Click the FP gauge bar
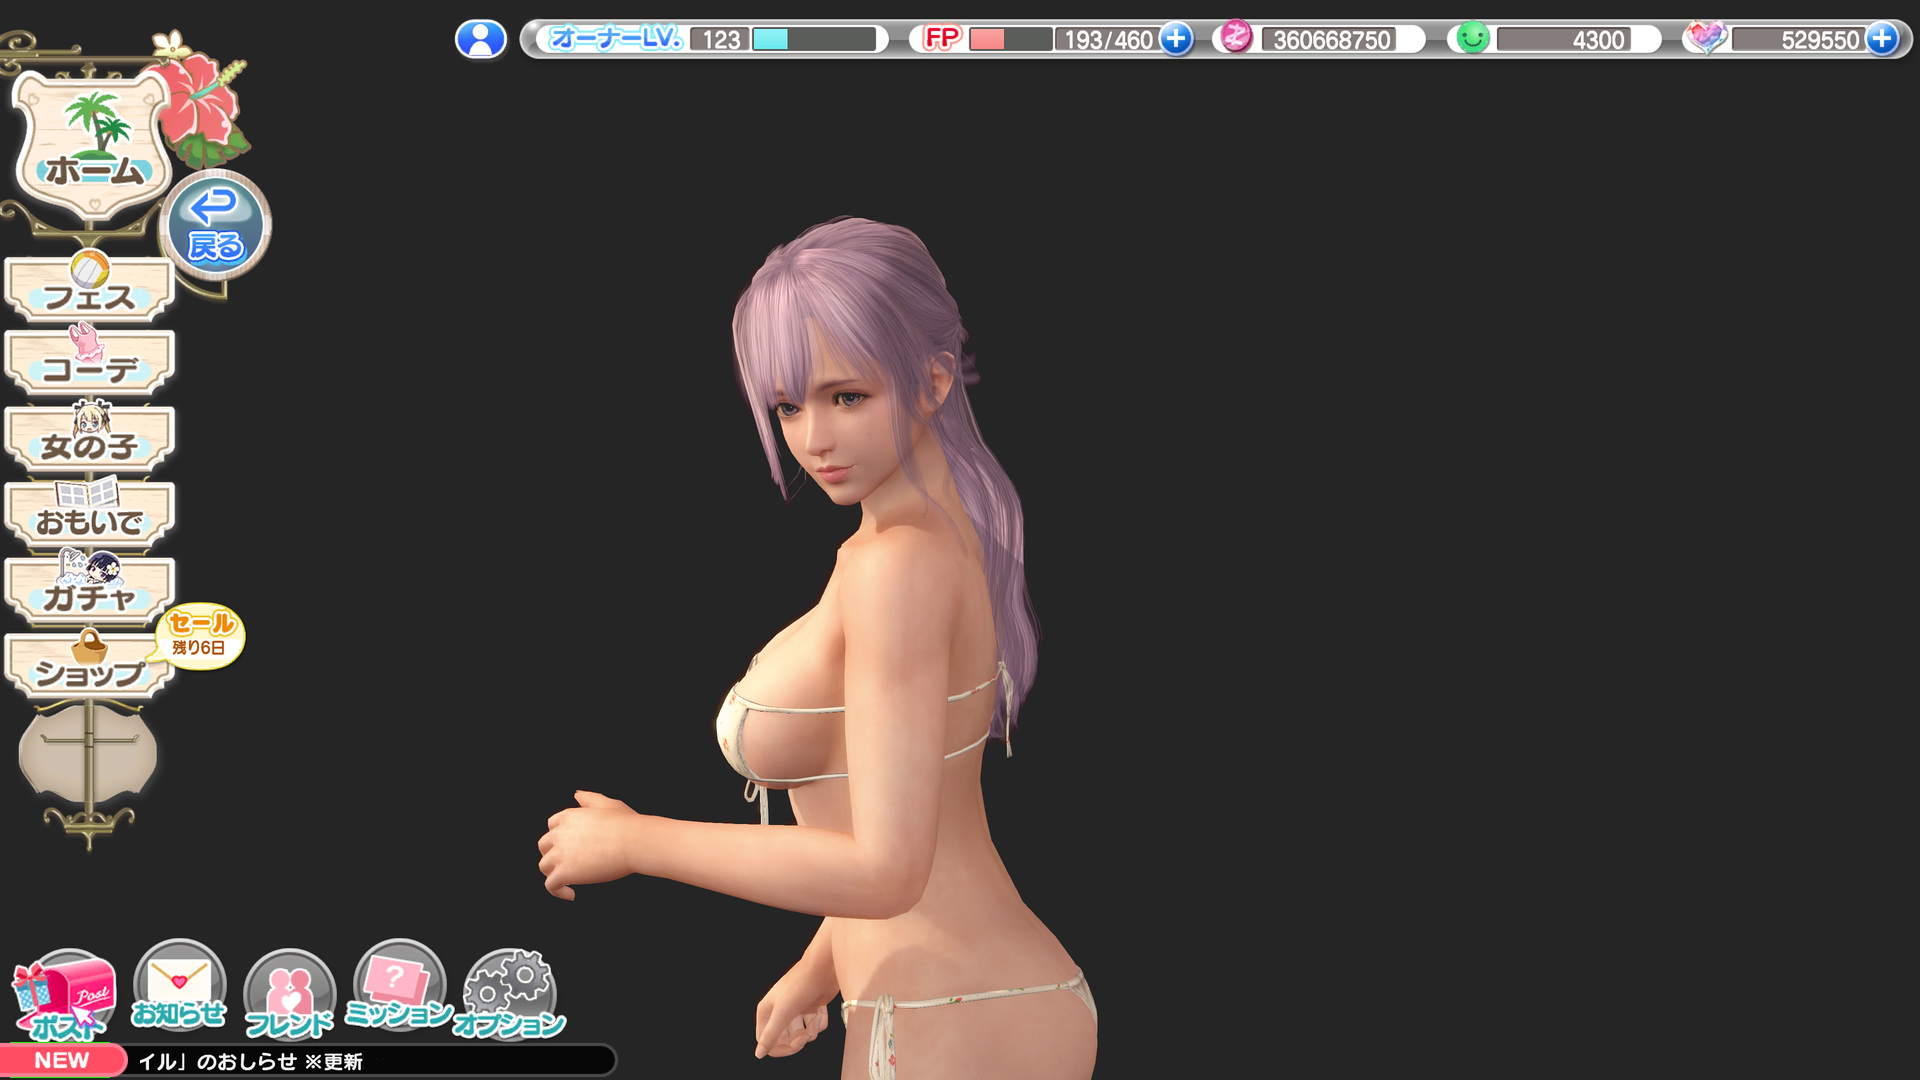Viewport: 1920px width, 1080px height. tap(1010, 39)
